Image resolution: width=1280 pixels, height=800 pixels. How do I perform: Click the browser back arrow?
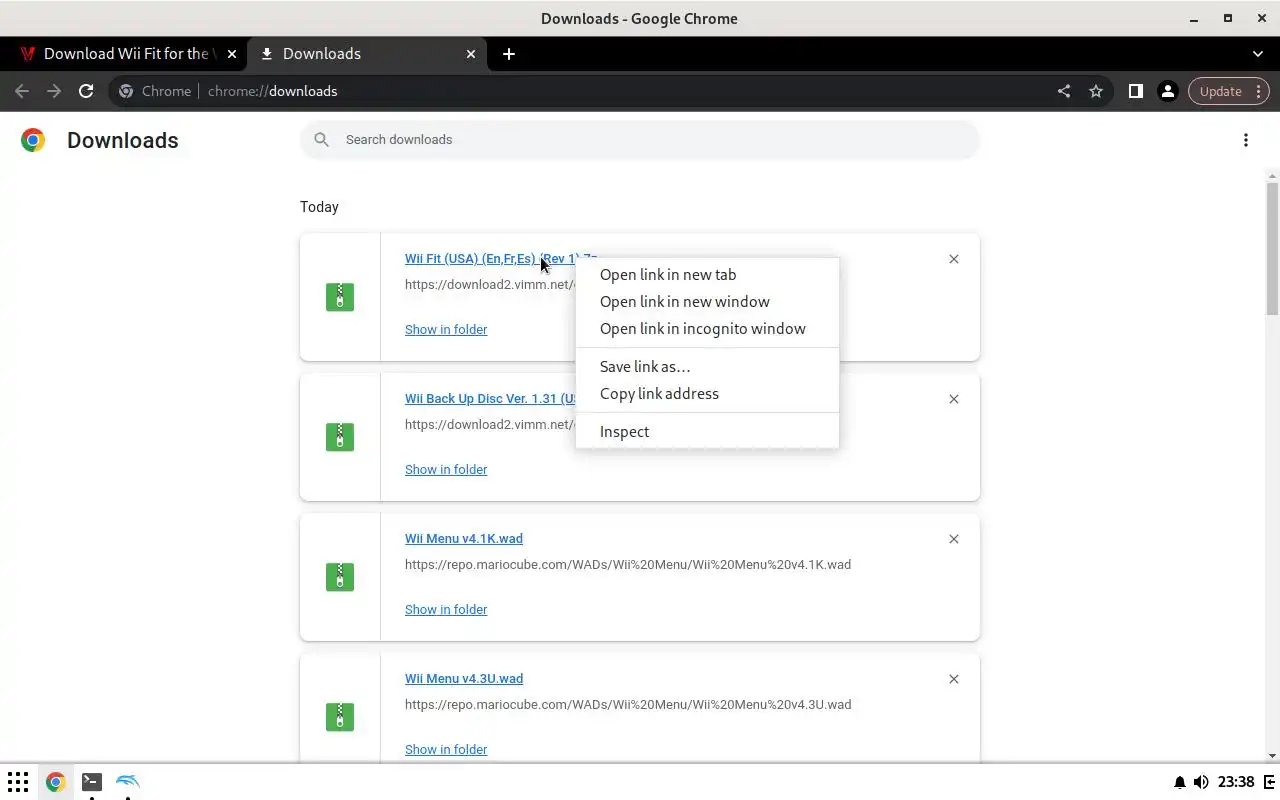tap(22, 91)
